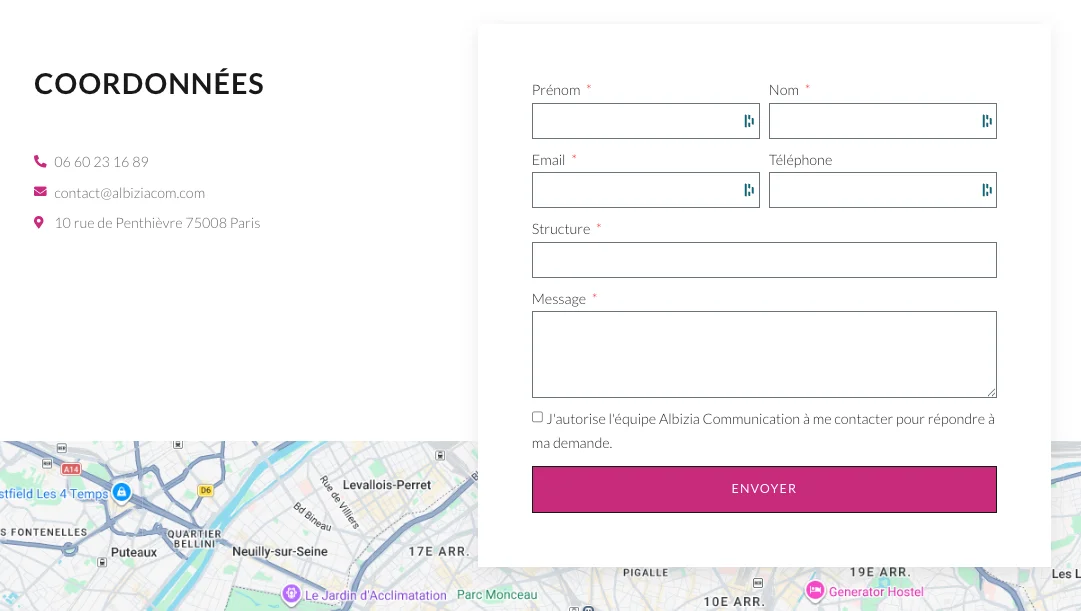Click the phone icon beside 06 60 23 16 89
Screen dimensions: 1081x611
point(40,161)
